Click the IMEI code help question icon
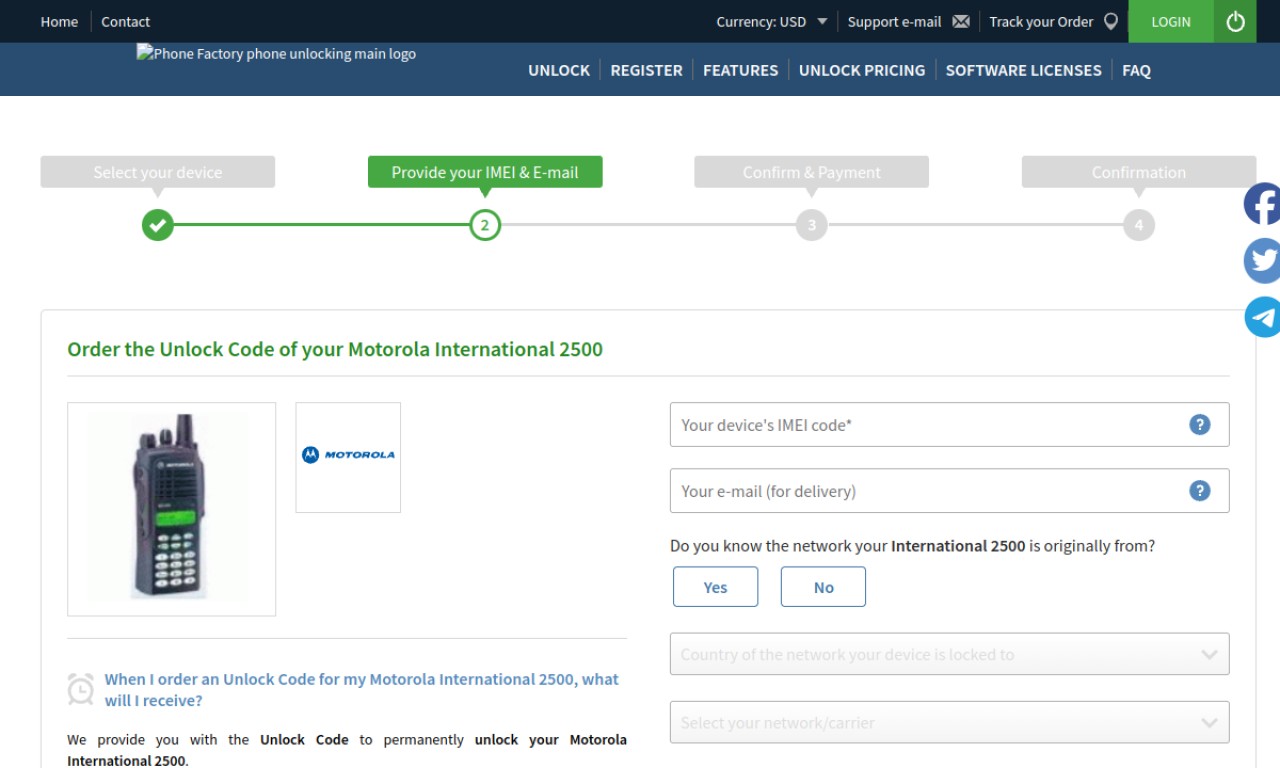This screenshot has height=768, width=1280. coord(1200,424)
